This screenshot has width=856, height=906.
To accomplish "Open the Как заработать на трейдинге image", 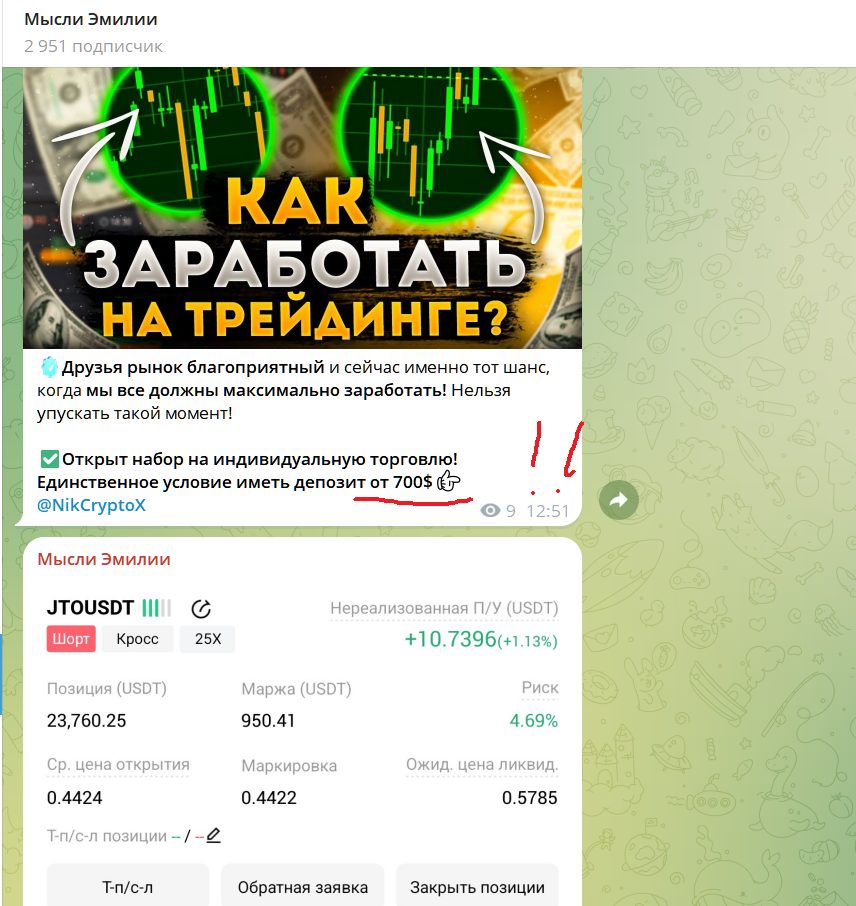I will pos(302,208).
